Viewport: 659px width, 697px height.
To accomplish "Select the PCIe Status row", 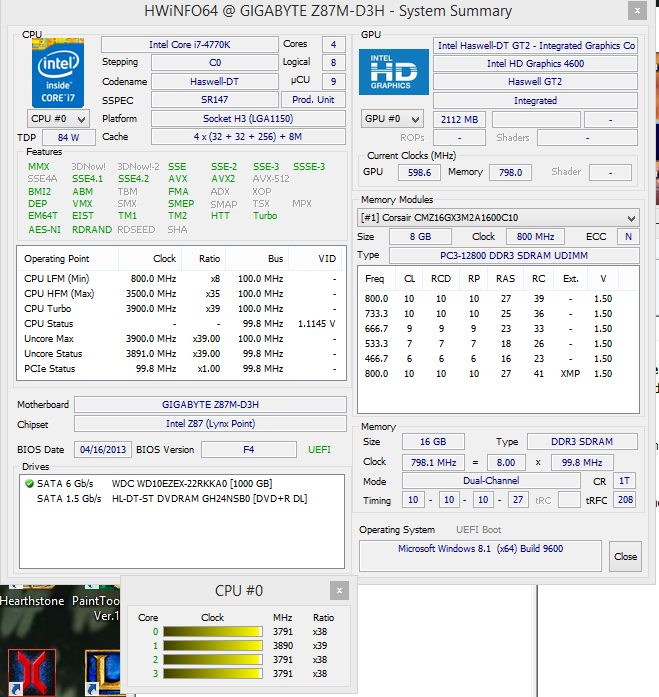I will [181, 369].
